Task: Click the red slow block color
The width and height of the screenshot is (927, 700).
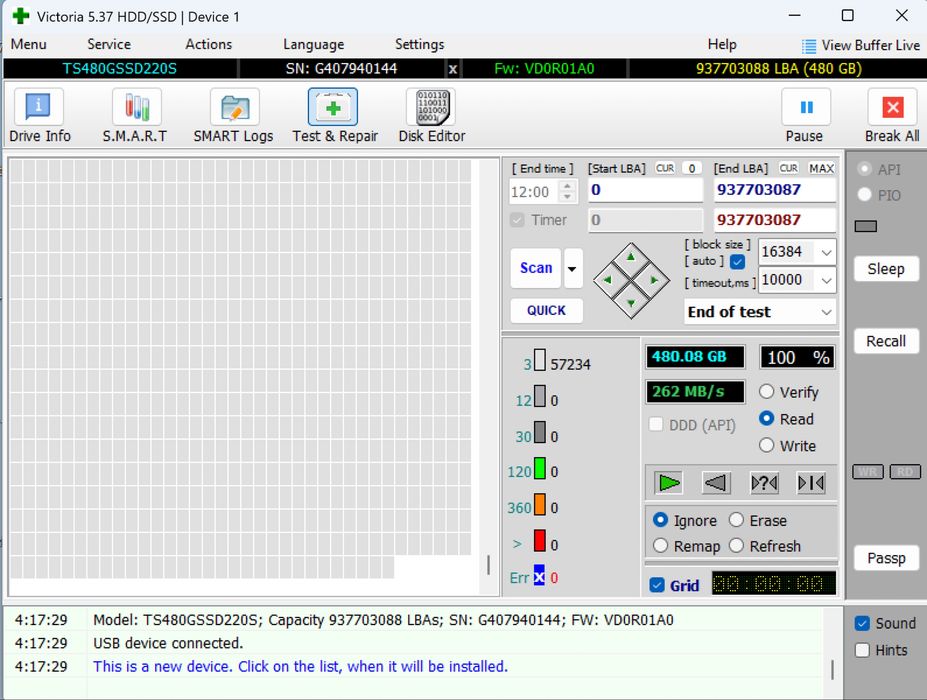Action: 539,540
